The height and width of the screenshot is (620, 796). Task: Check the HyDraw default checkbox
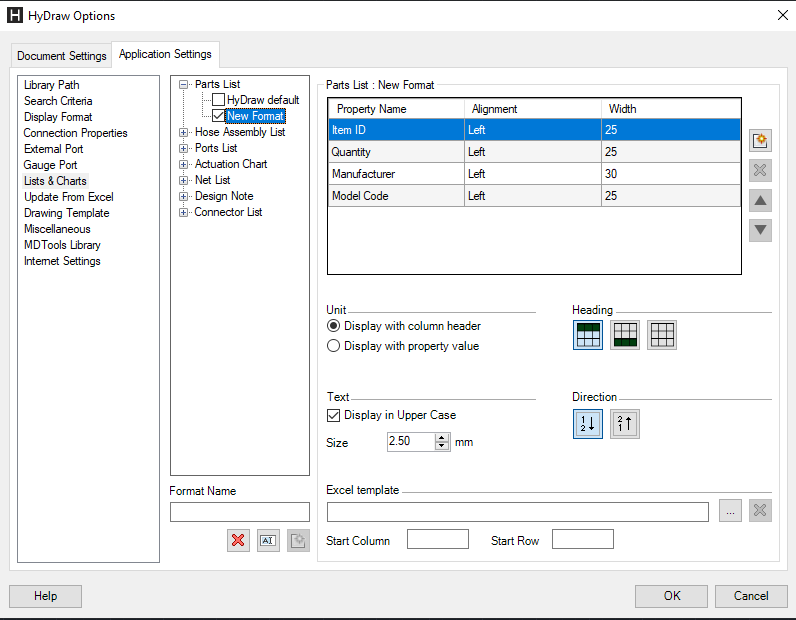(218, 100)
